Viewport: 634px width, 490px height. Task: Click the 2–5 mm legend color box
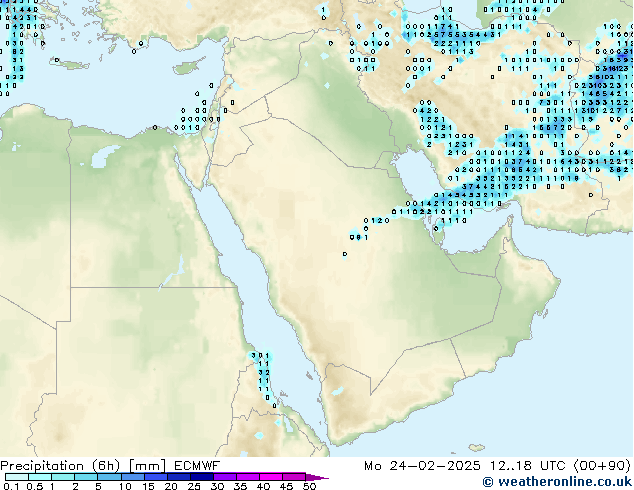click(x=86, y=477)
